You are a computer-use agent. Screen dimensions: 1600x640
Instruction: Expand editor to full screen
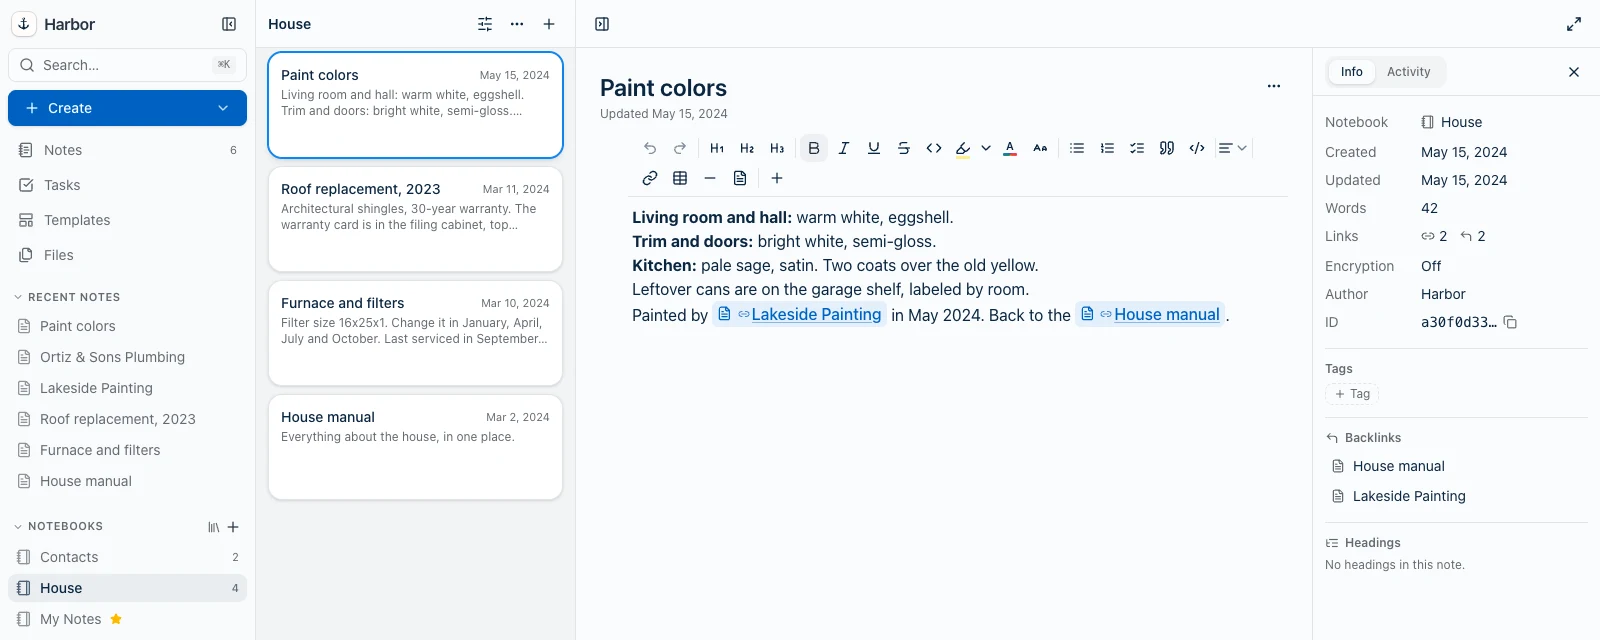tap(1574, 24)
